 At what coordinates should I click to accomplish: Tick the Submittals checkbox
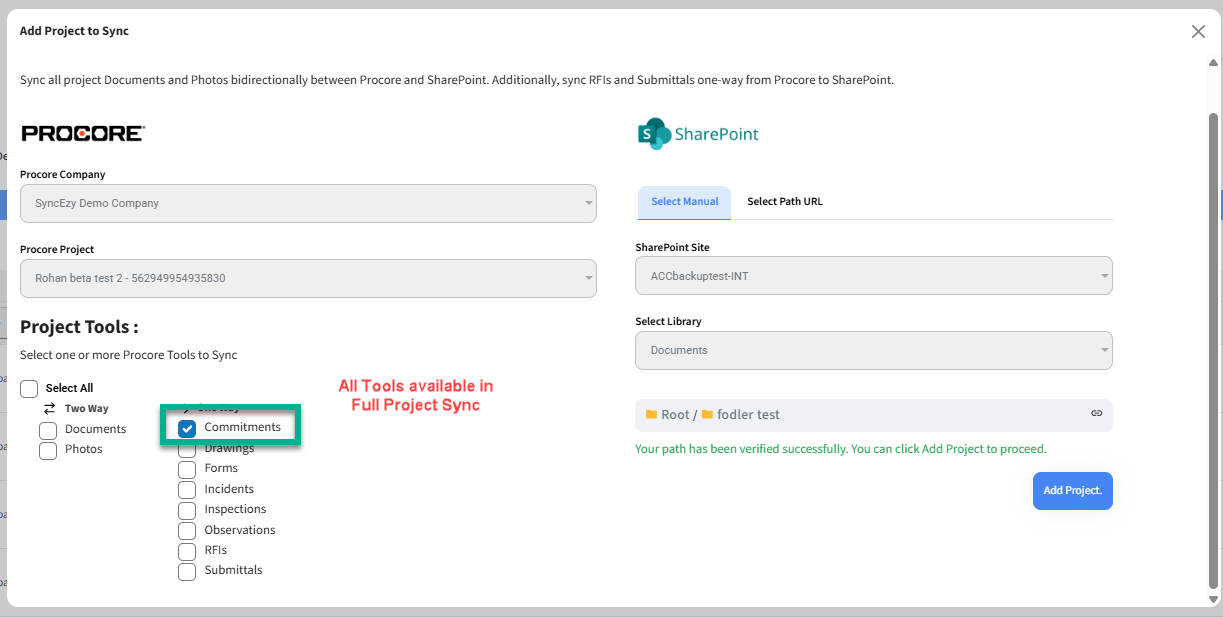point(187,571)
